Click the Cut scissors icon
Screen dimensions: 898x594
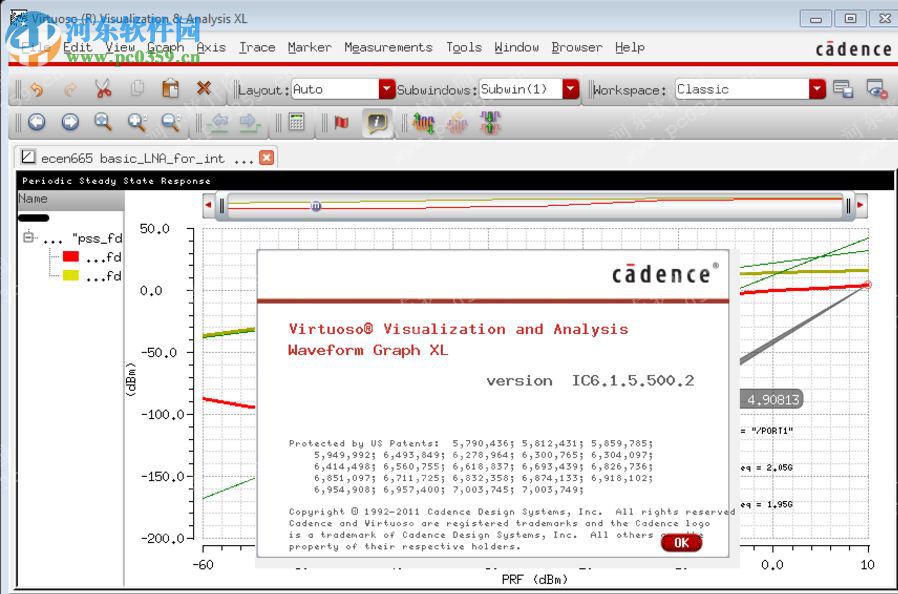[101, 89]
